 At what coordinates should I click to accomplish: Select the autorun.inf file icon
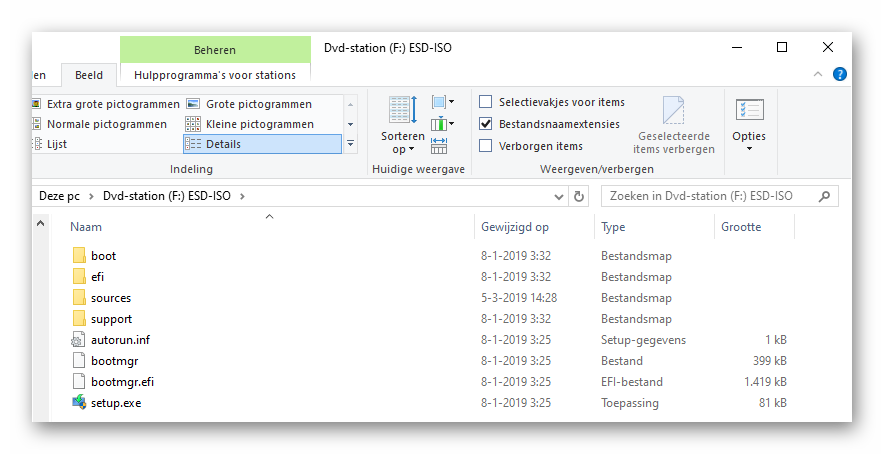coord(78,340)
